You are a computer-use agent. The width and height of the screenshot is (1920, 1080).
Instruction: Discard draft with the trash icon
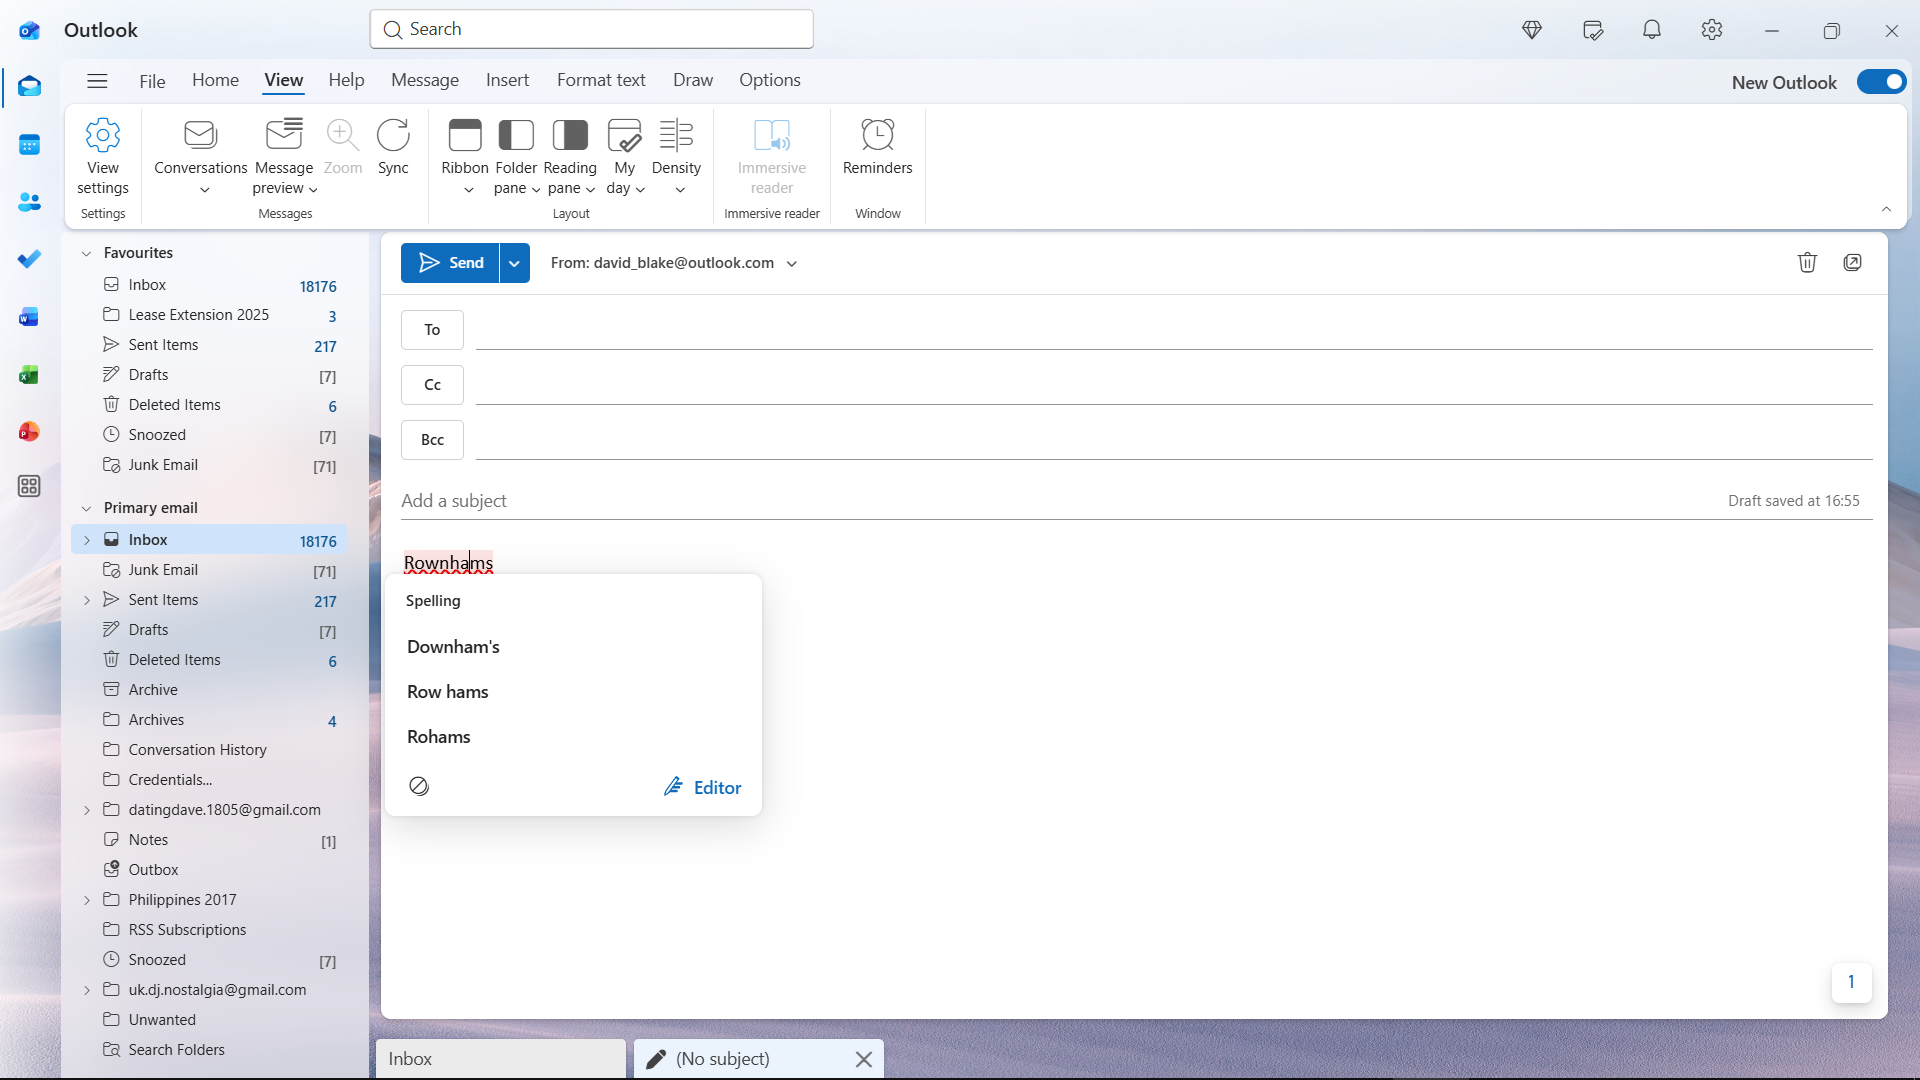tap(1806, 262)
